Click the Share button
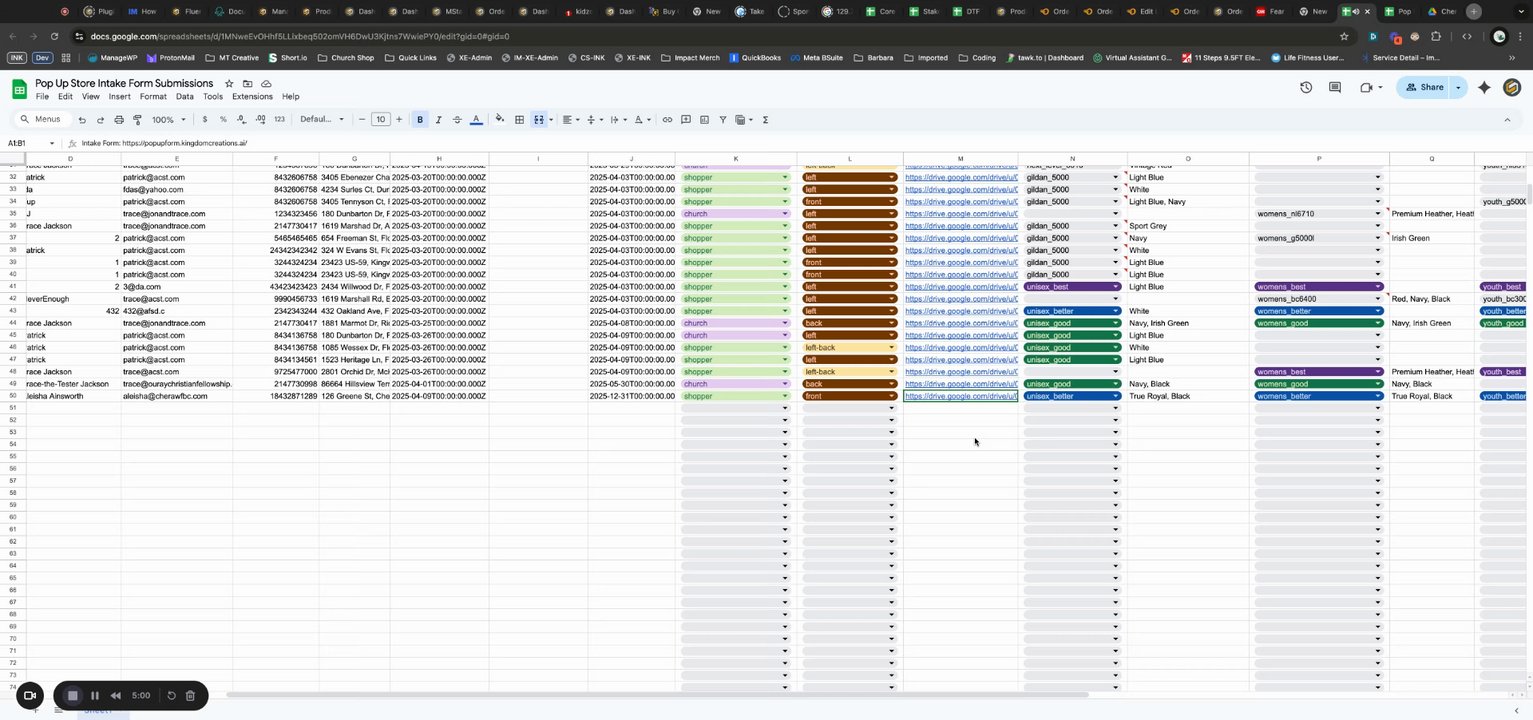Image resolution: width=1533 pixels, height=720 pixels. click(x=1424, y=88)
